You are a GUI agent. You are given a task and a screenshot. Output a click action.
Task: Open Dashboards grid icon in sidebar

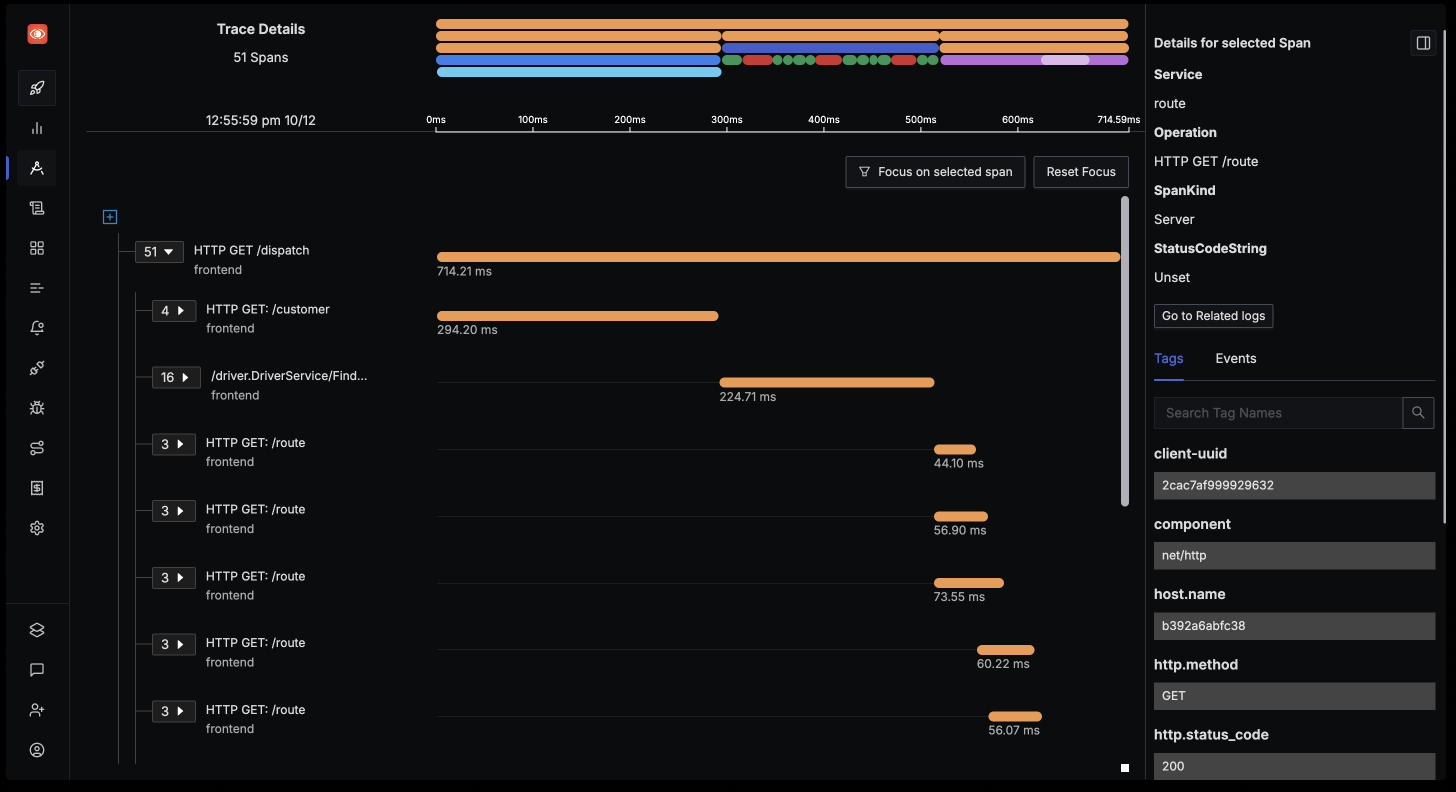pyautogui.click(x=37, y=248)
